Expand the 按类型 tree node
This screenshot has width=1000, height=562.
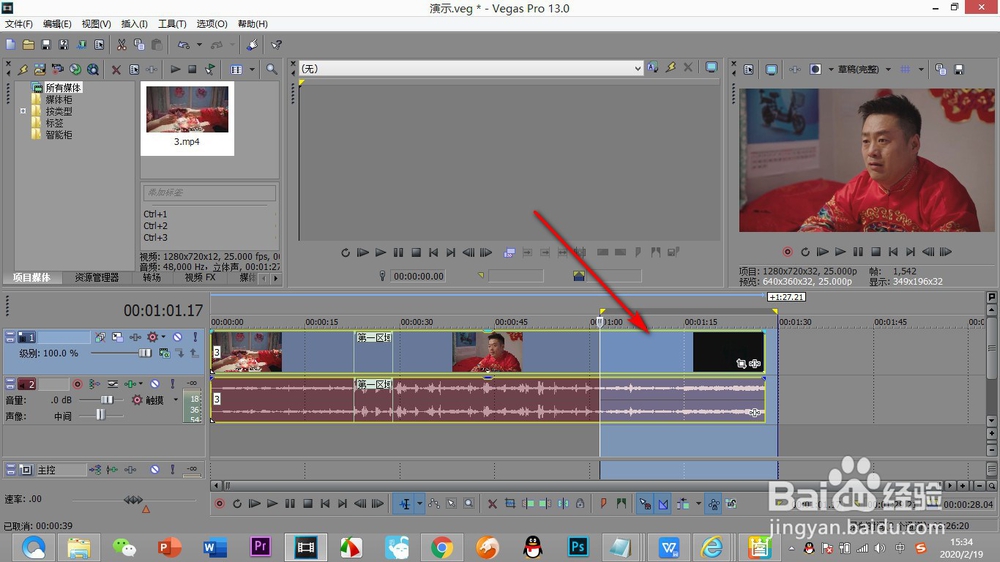[x=23, y=111]
